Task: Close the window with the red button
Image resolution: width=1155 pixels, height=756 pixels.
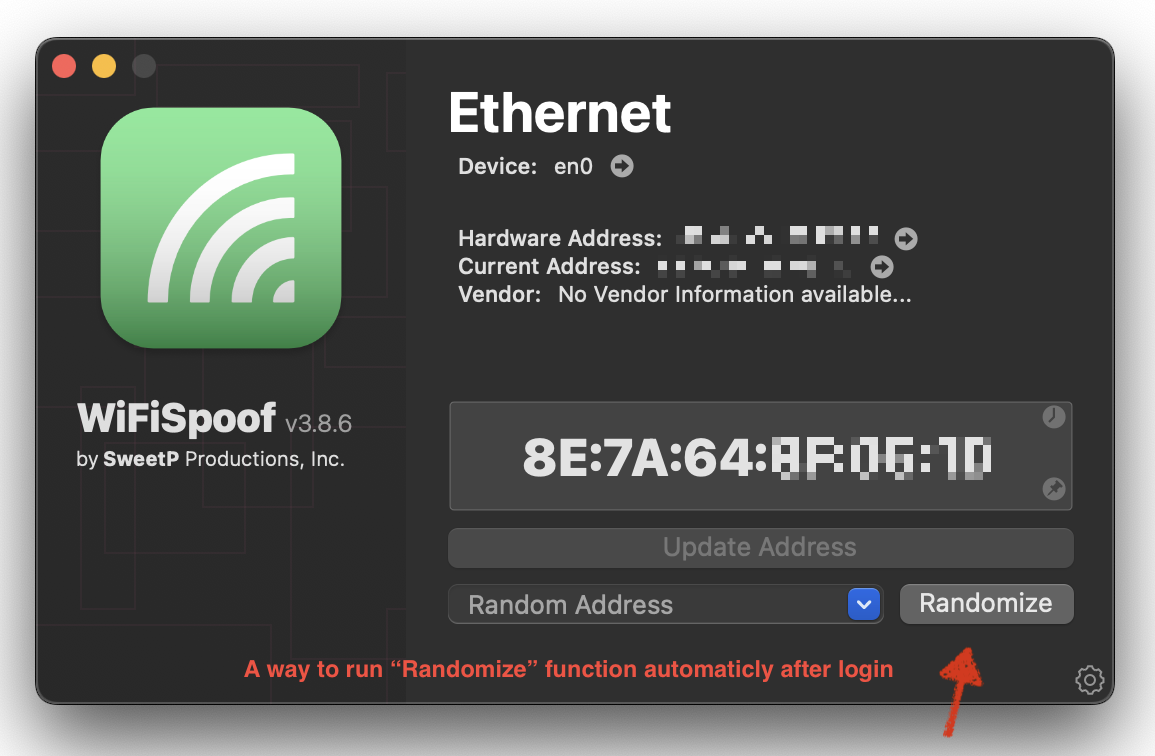Action: [x=65, y=66]
